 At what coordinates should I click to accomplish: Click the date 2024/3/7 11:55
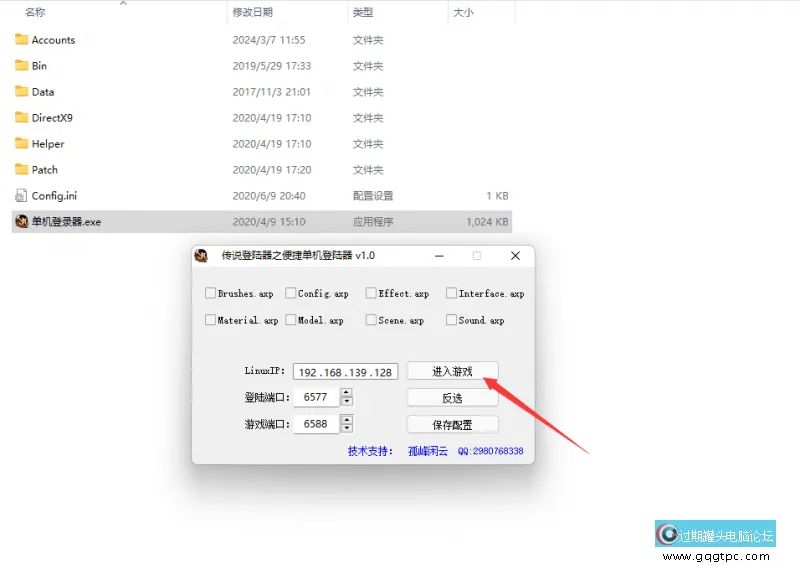[269, 40]
